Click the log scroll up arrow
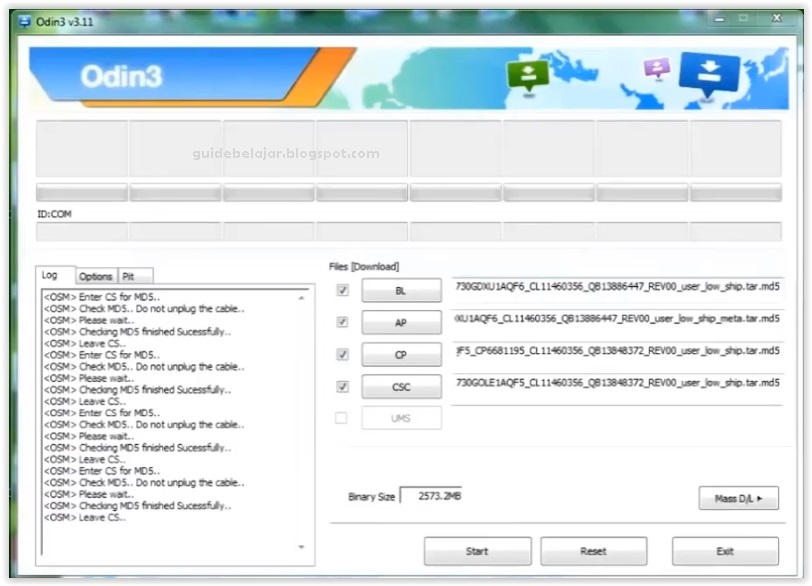Image resolution: width=812 pixels, height=586 pixels. tap(301, 298)
